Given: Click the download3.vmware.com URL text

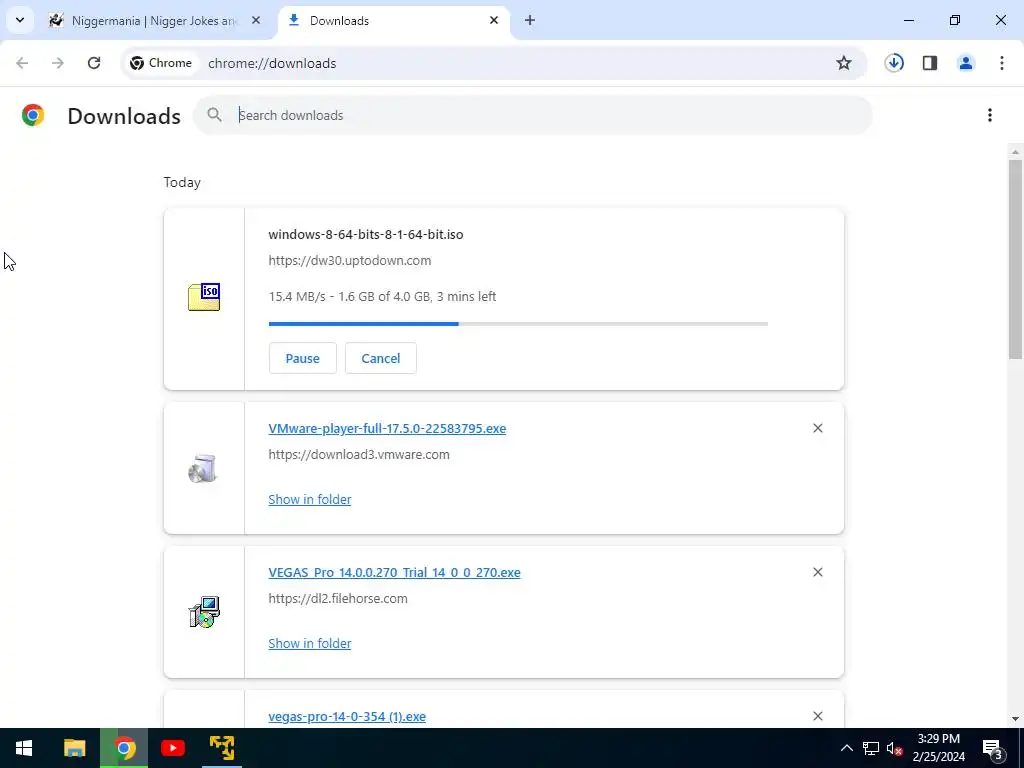Looking at the screenshot, I should pyautogui.click(x=359, y=455).
